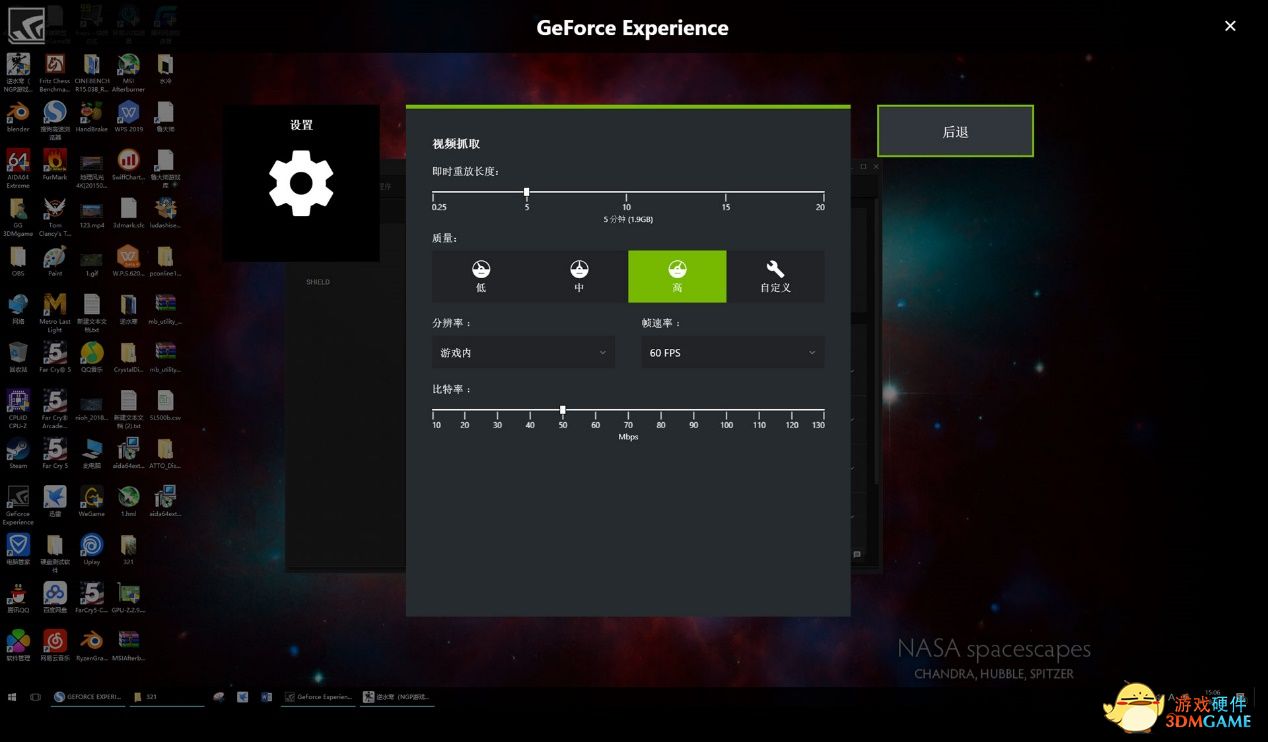Click the Task View taskbar button
The image size is (1268, 742).
[35, 696]
